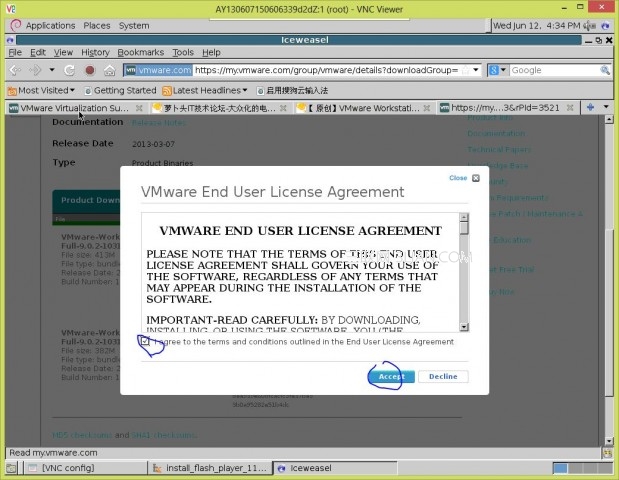Click the forward navigation arrow
Viewport: 619px width, 480px height.
pyautogui.click(x=37, y=70)
